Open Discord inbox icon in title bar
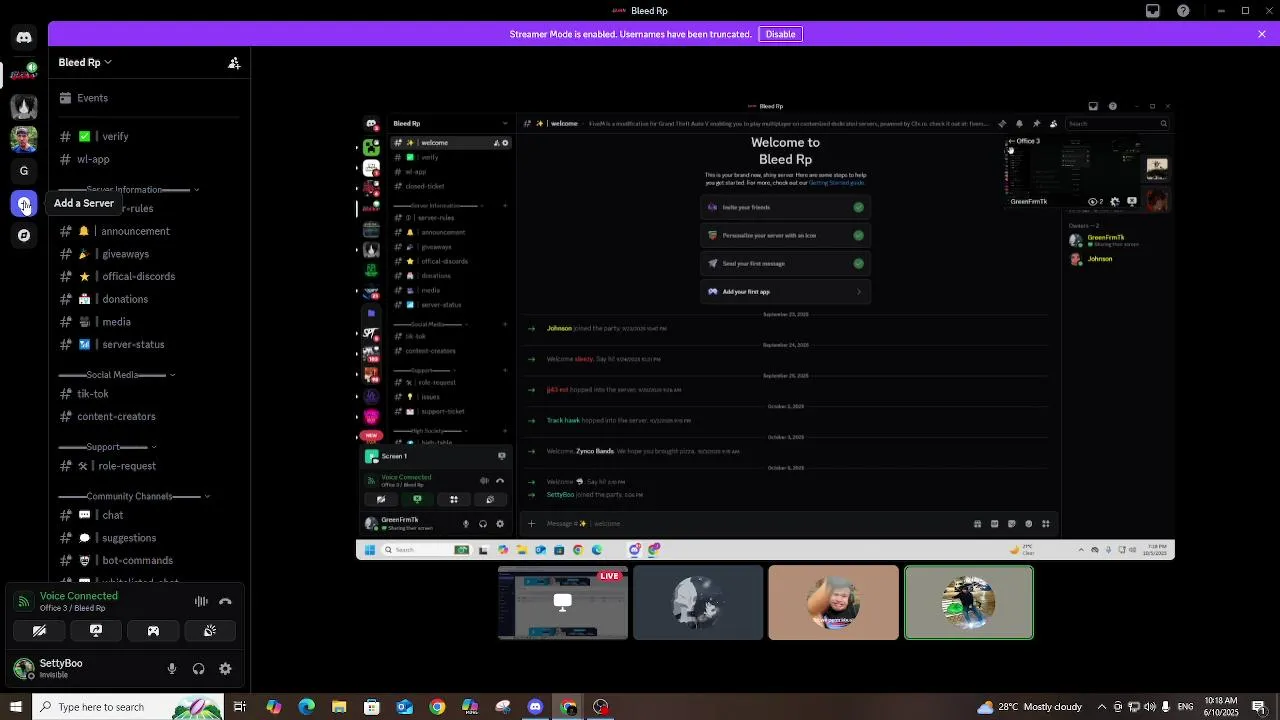 point(1153,11)
